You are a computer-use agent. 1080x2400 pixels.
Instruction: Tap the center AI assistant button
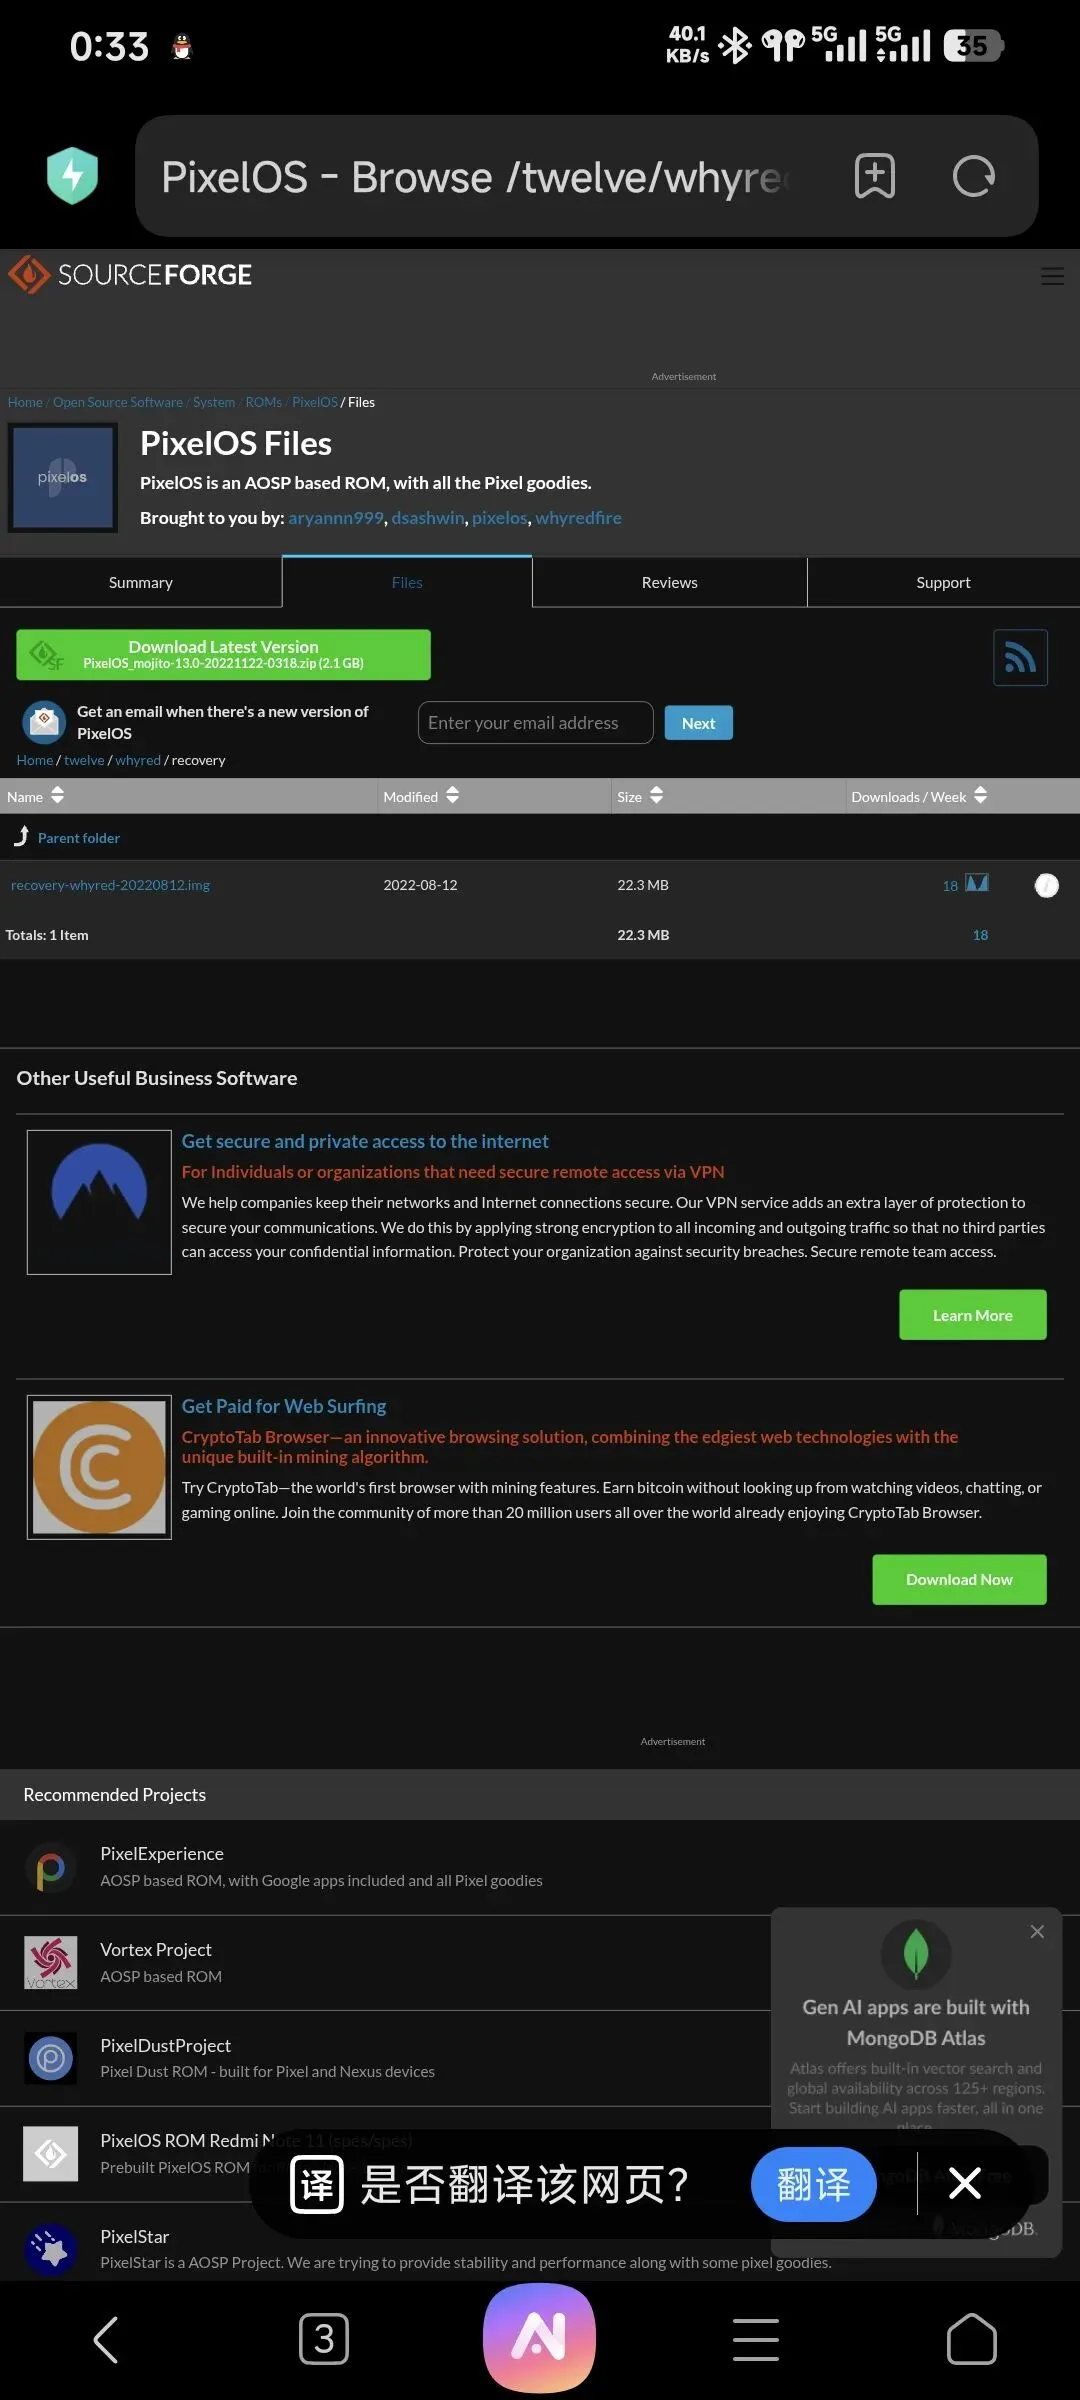(x=540, y=2338)
